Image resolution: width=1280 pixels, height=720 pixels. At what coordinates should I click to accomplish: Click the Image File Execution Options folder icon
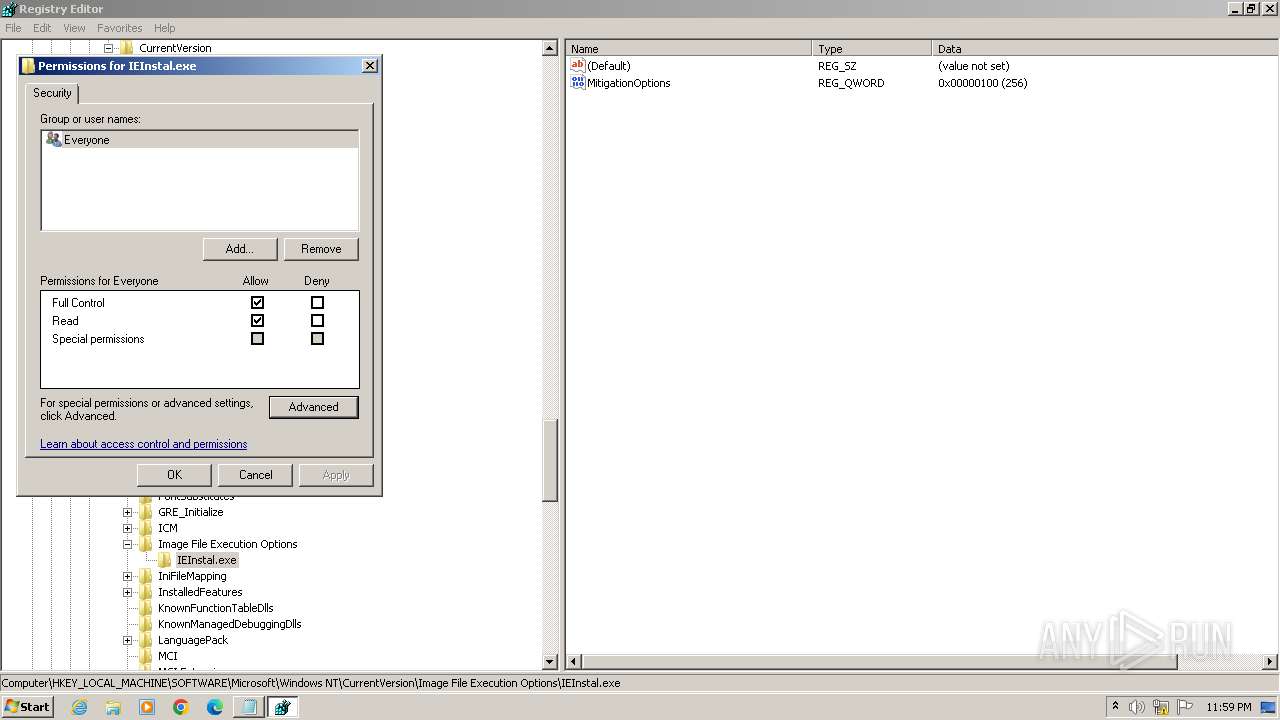click(146, 544)
